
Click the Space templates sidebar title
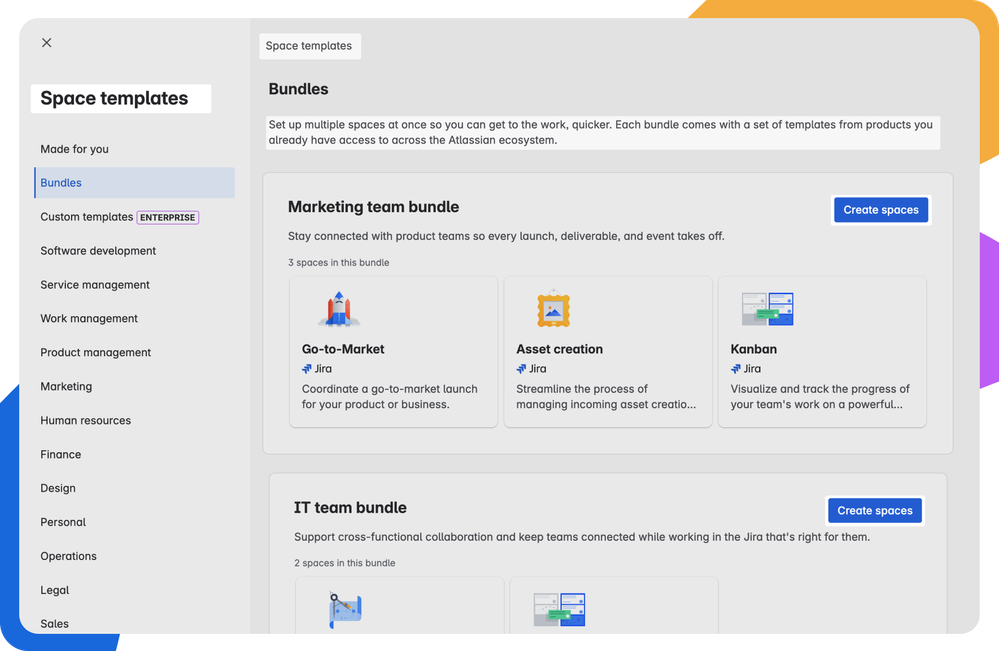[115, 98]
